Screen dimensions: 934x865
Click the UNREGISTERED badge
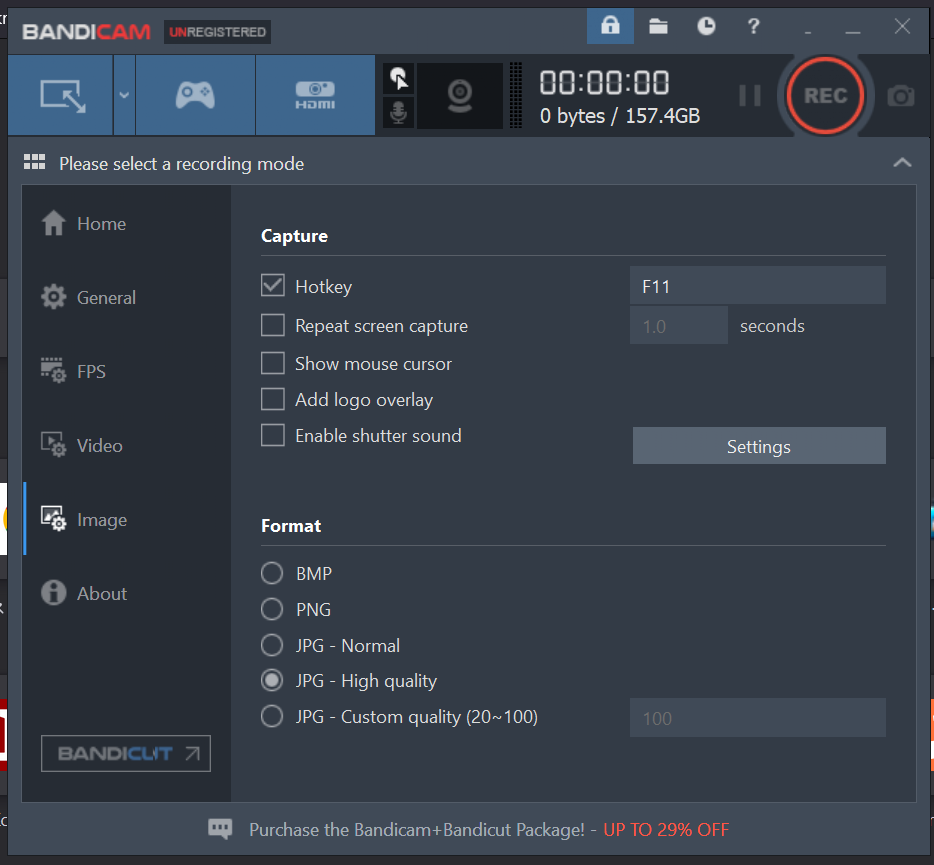tap(217, 32)
